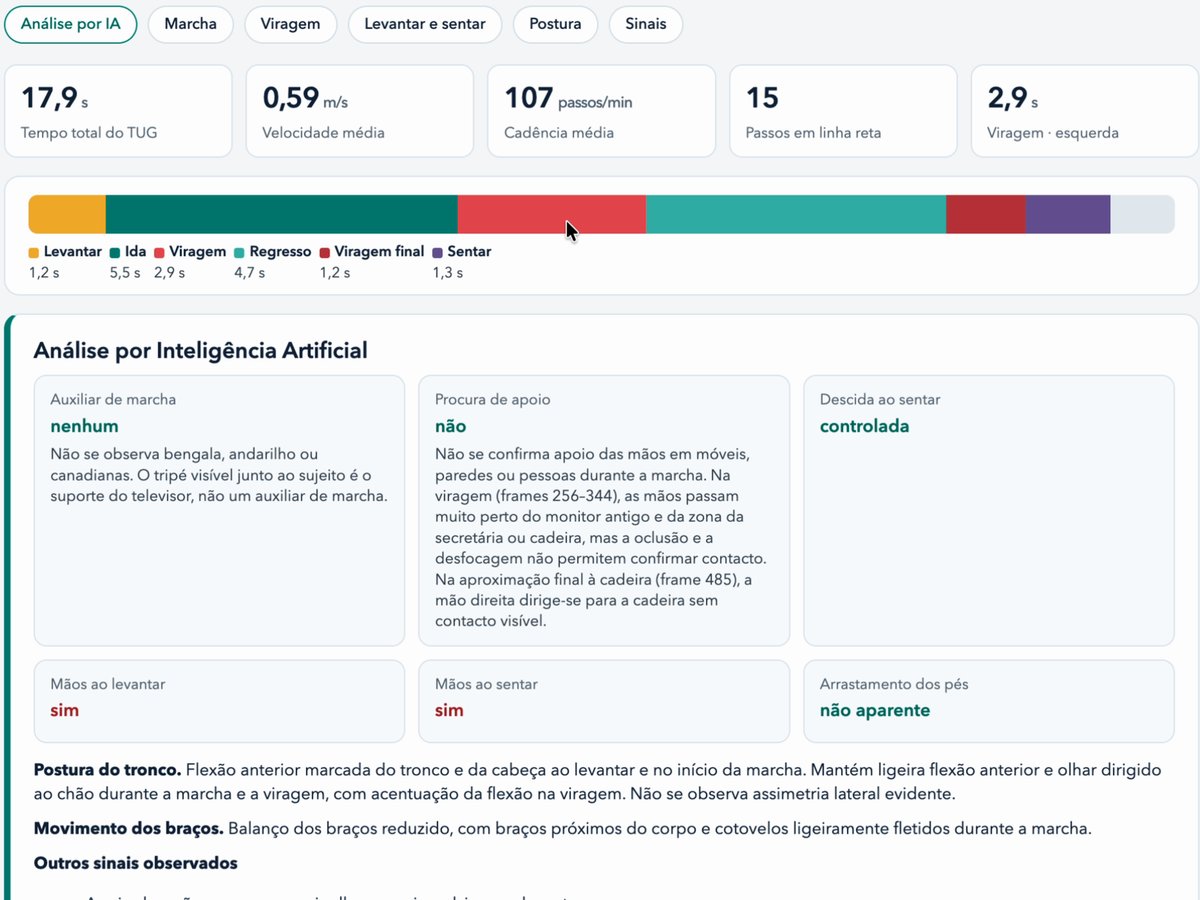Click the value 'não aparente'
This screenshot has width=1200, height=900.
875,711
